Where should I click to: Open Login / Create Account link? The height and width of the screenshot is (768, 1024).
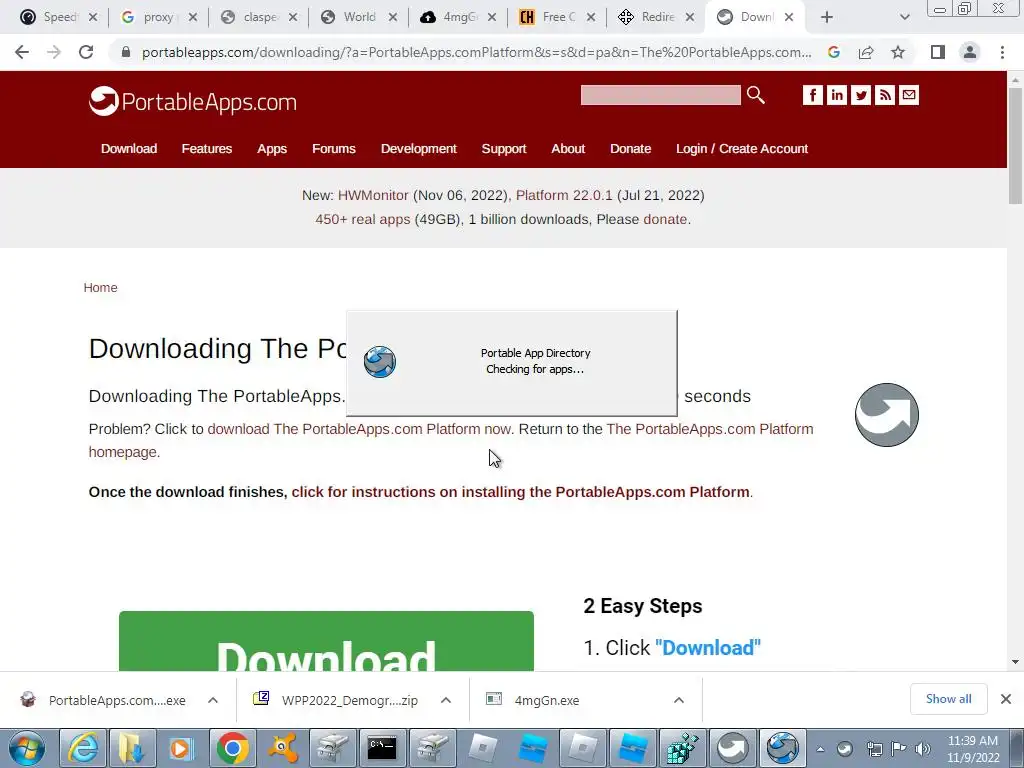[742, 149]
